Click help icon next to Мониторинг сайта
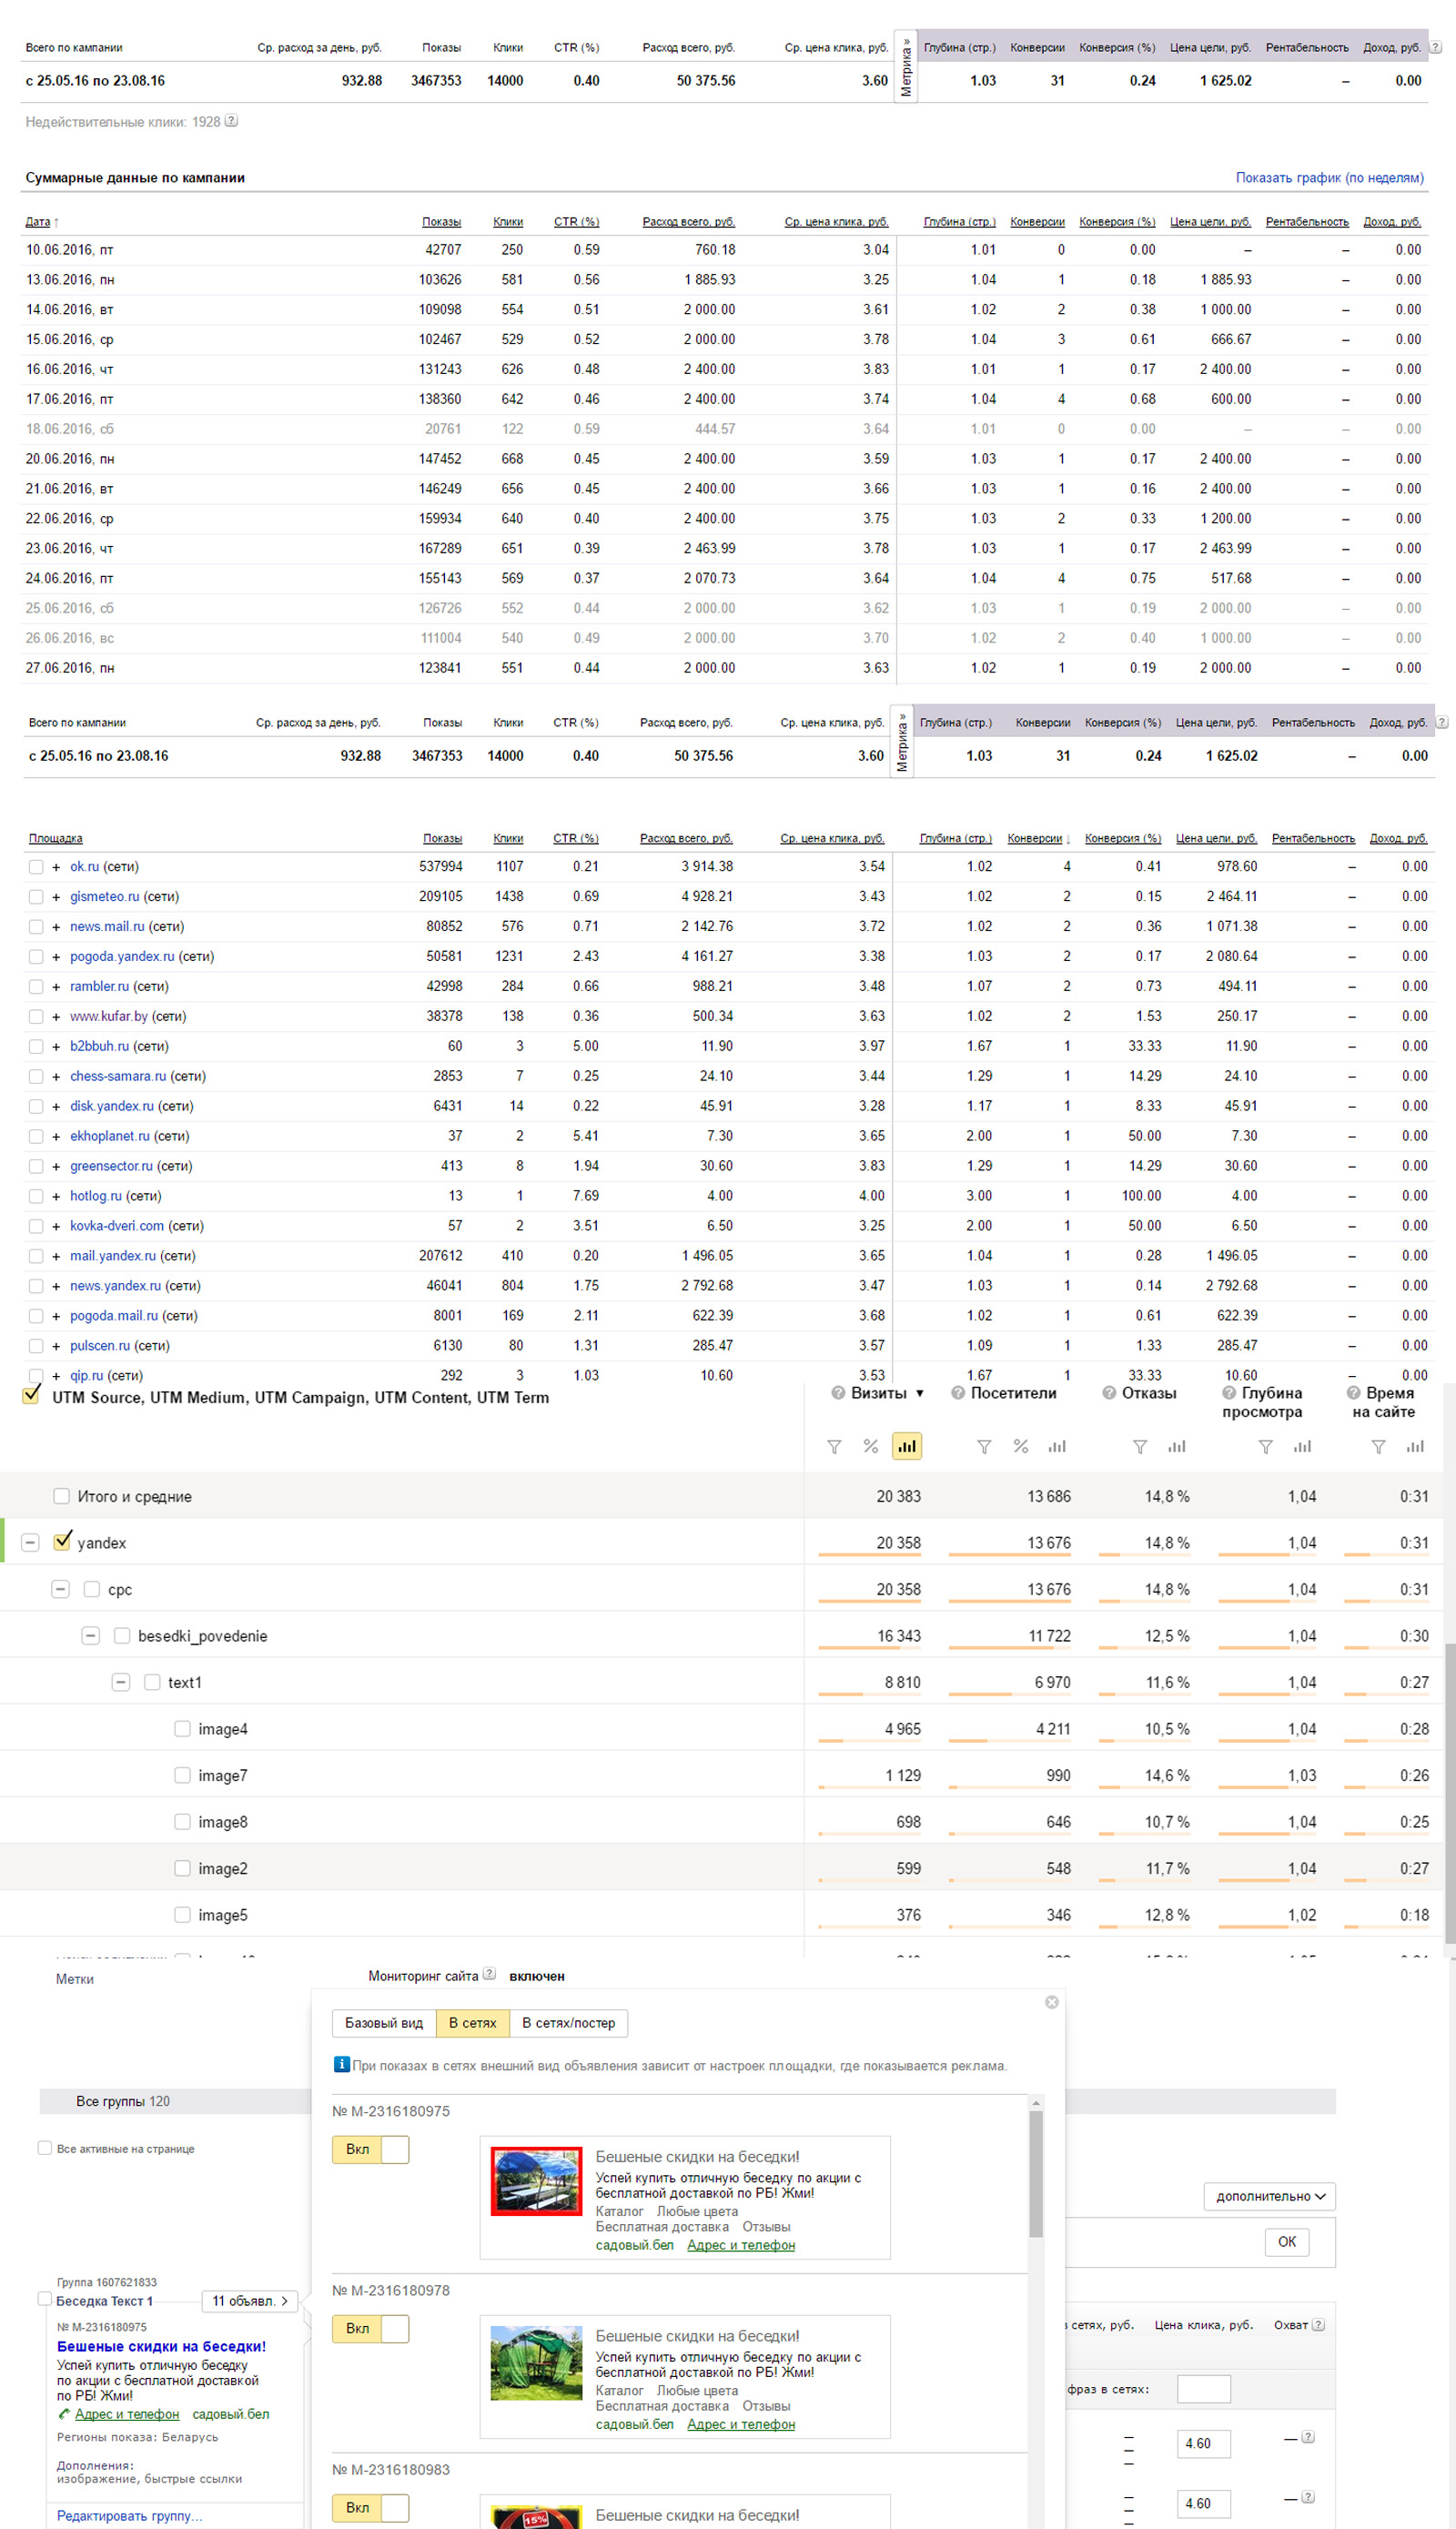This screenshot has height=2529, width=1456. tap(489, 1974)
